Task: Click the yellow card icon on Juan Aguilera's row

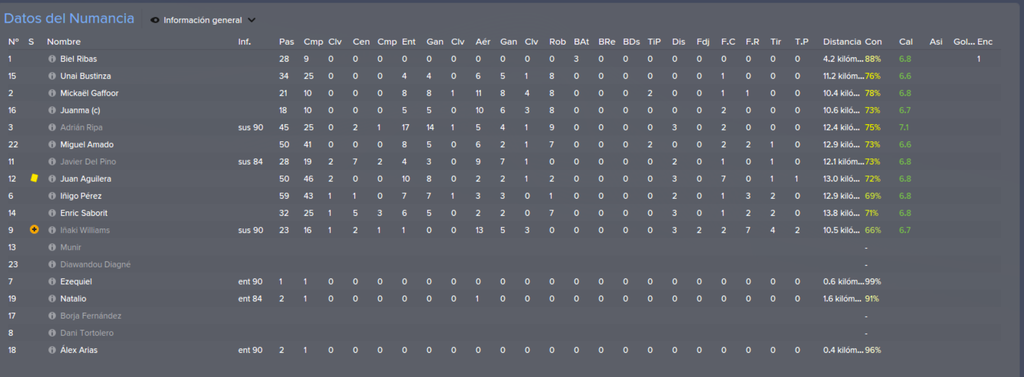Action: click(x=35, y=178)
